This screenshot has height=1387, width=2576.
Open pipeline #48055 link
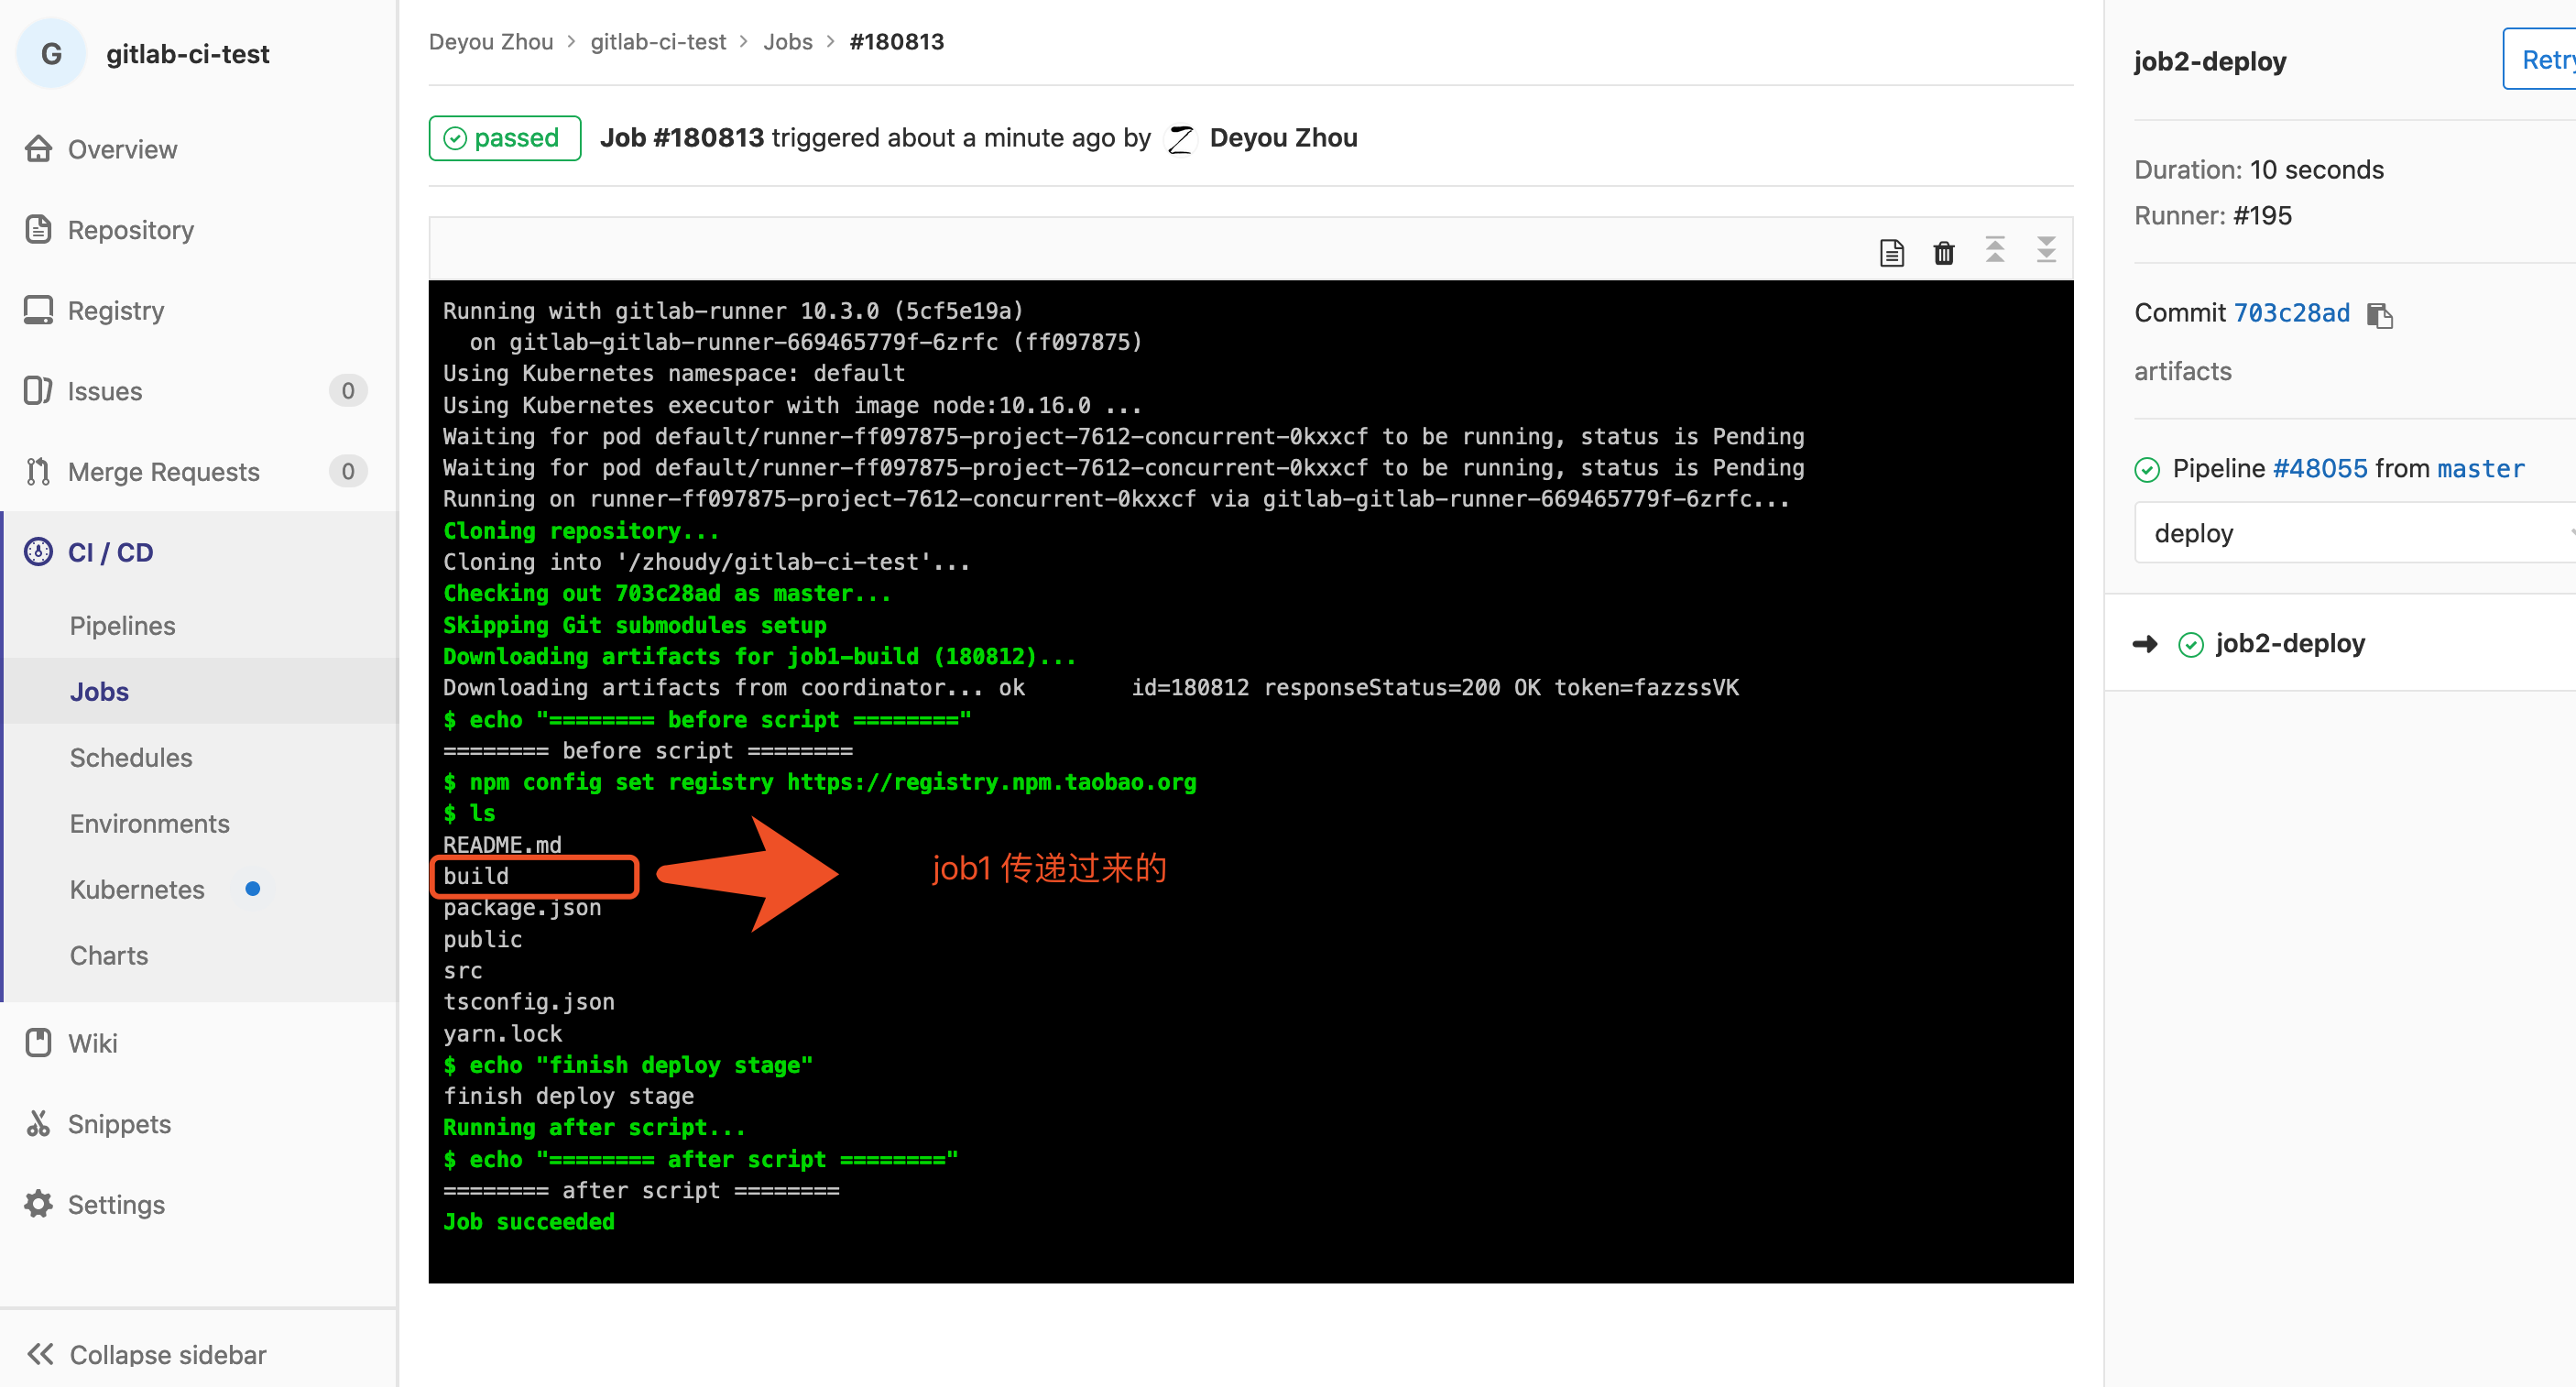[2319, 468]
